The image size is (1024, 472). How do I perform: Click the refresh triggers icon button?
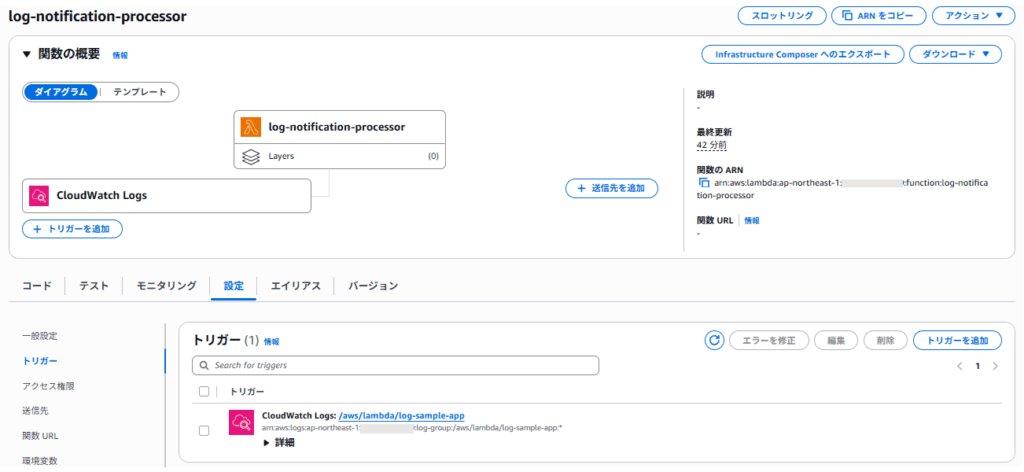pyautogui.click(x=714, y=340)
